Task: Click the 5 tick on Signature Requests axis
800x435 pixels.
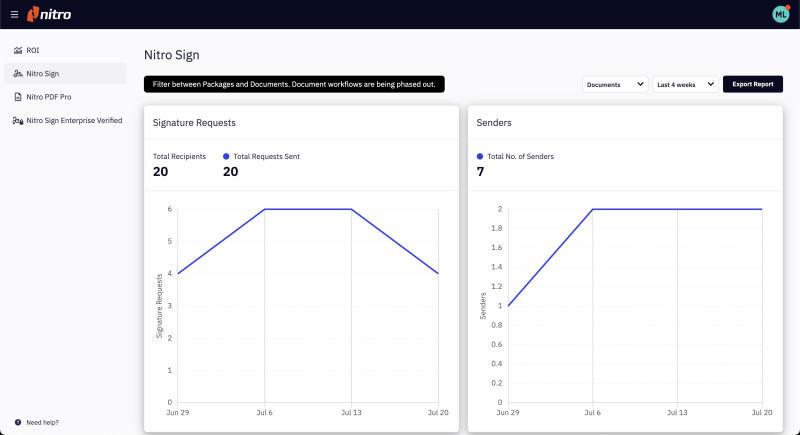Action: pyautogui.click(x=170, y=241)
